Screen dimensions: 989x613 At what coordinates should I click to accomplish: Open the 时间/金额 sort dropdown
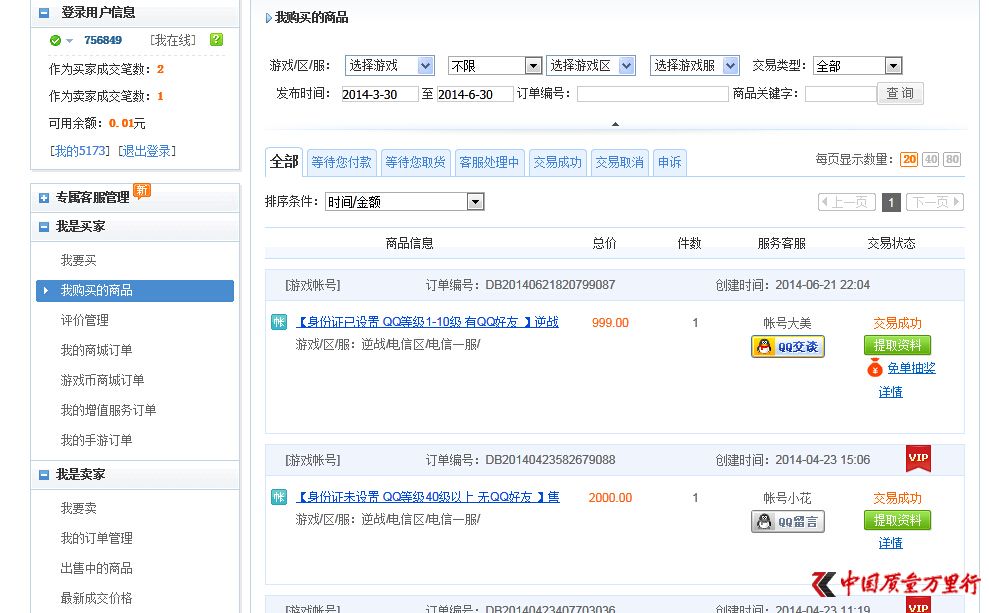[x=405, y=202]
